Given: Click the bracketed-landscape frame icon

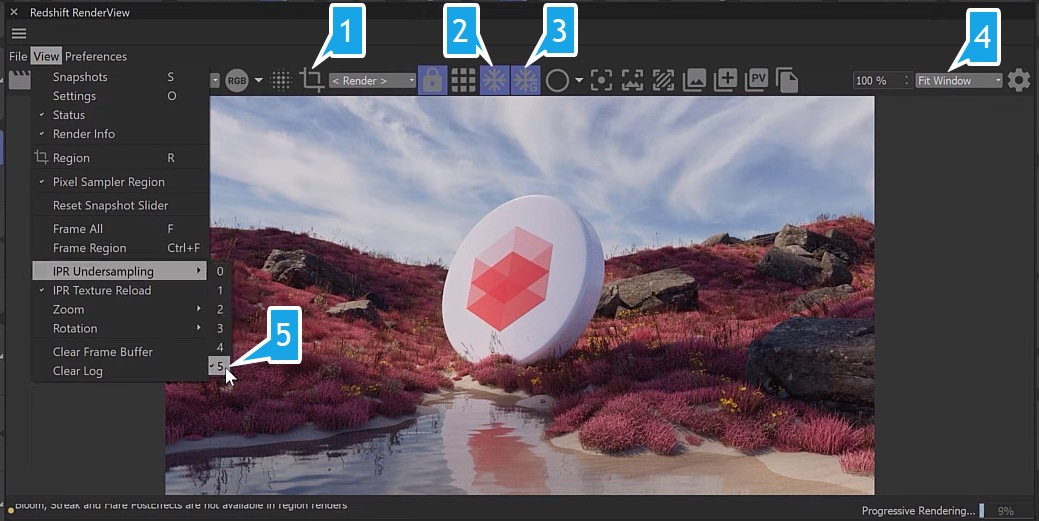Looking at the screenshot, I should click(x=632, y=81).
